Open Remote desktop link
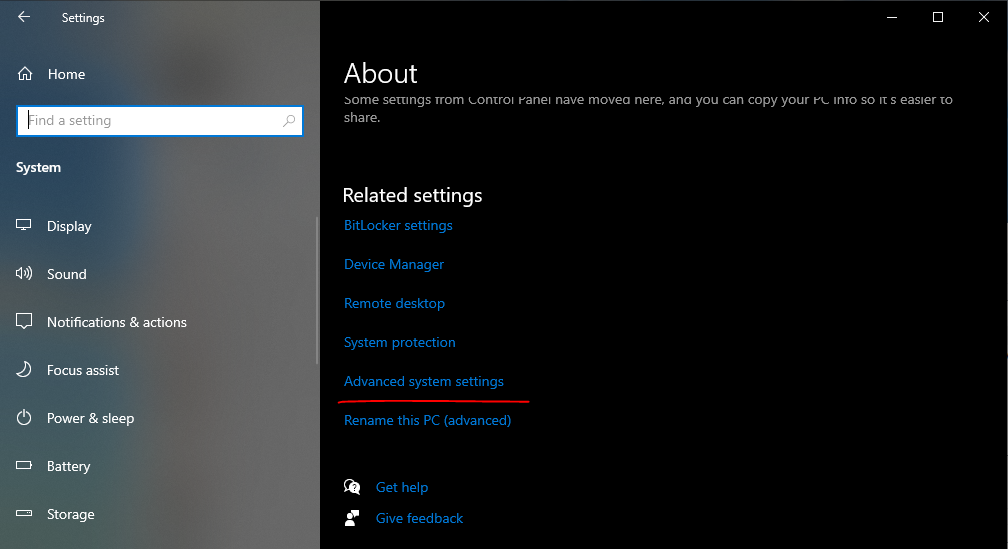This screenshot has height=549, width=1008. [x=394, y=303]
